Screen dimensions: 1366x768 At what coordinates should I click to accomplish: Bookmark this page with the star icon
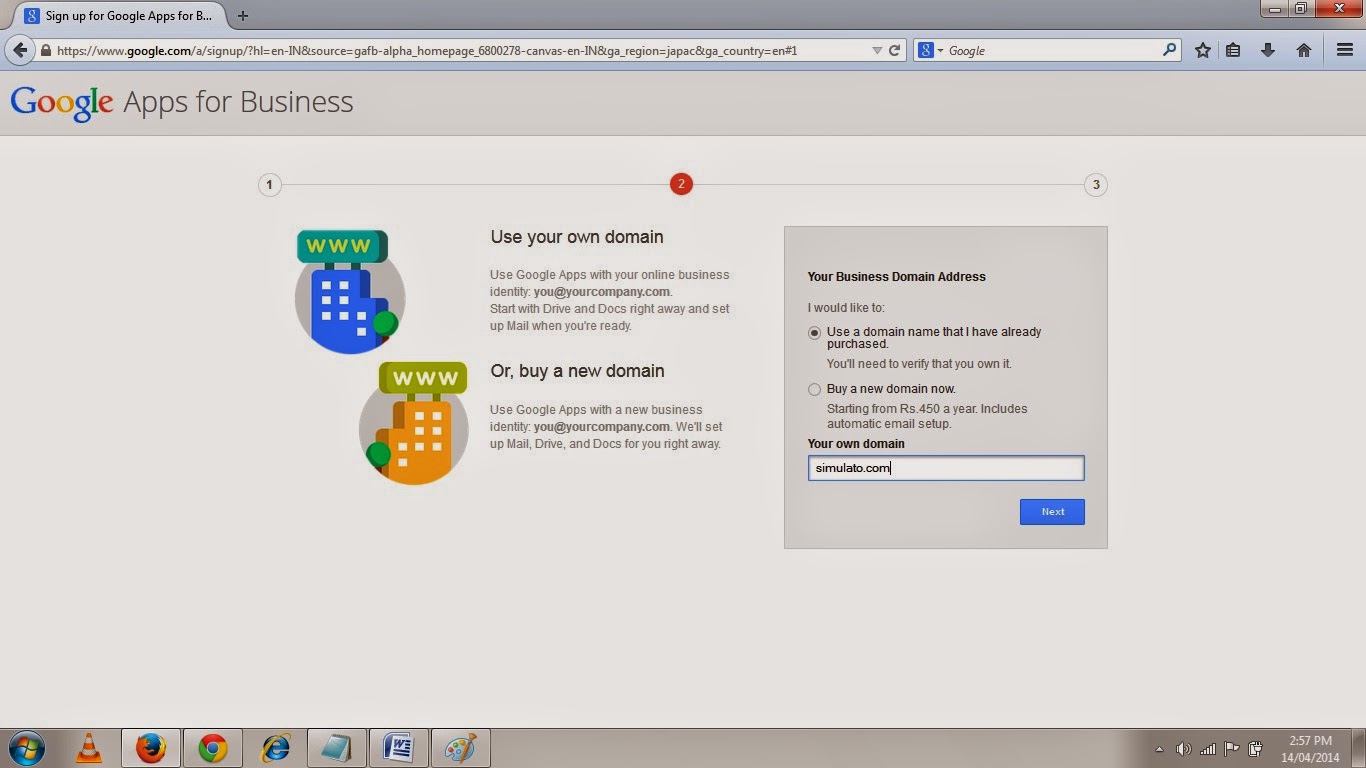tap(1203, 50)
